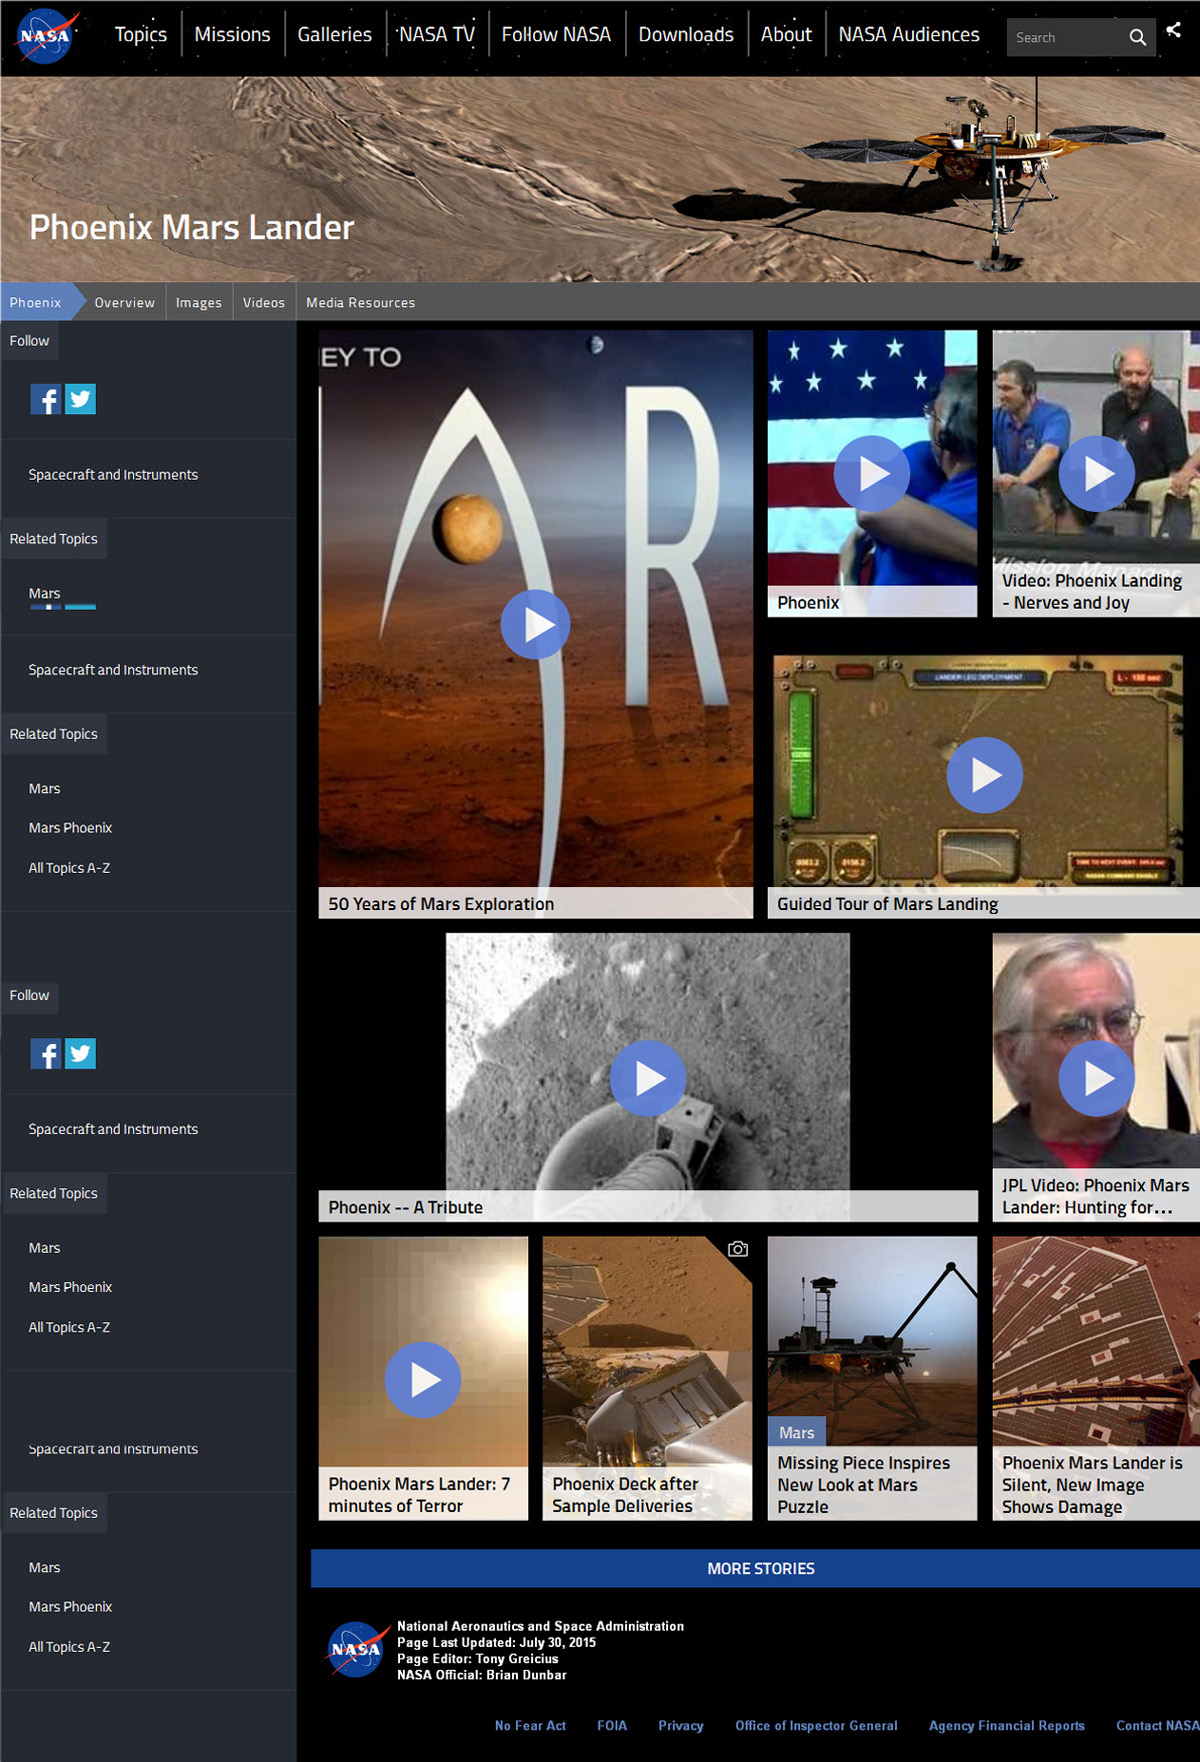Click the camera icon on the Phoenix Deck image
The image size is (1200, 1762).
click(x=738, y=1249)
